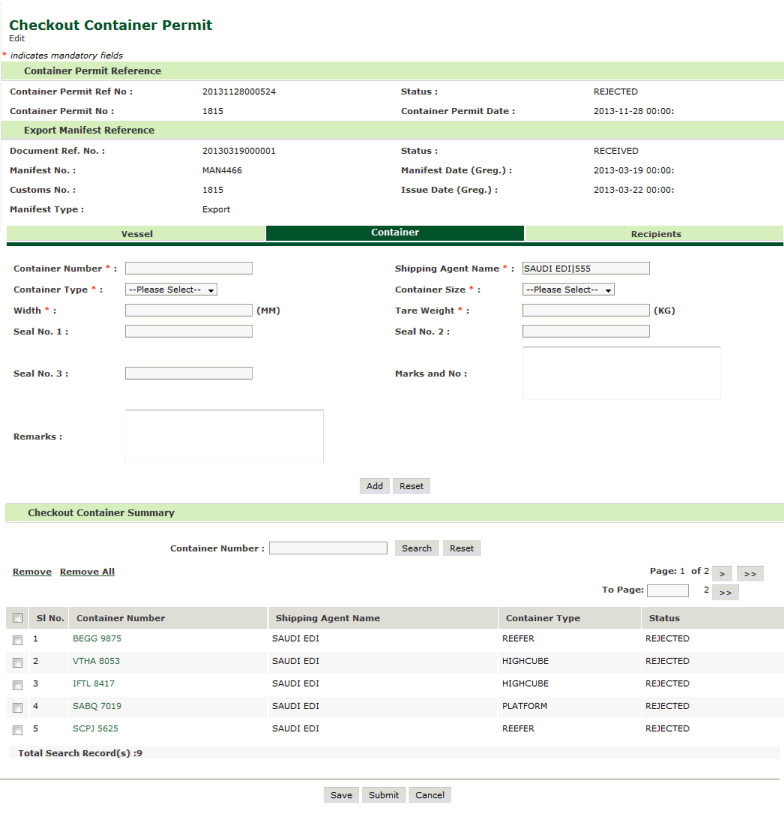Click the go button beside To Page field

pyautogui.click(x=727, y=592)
